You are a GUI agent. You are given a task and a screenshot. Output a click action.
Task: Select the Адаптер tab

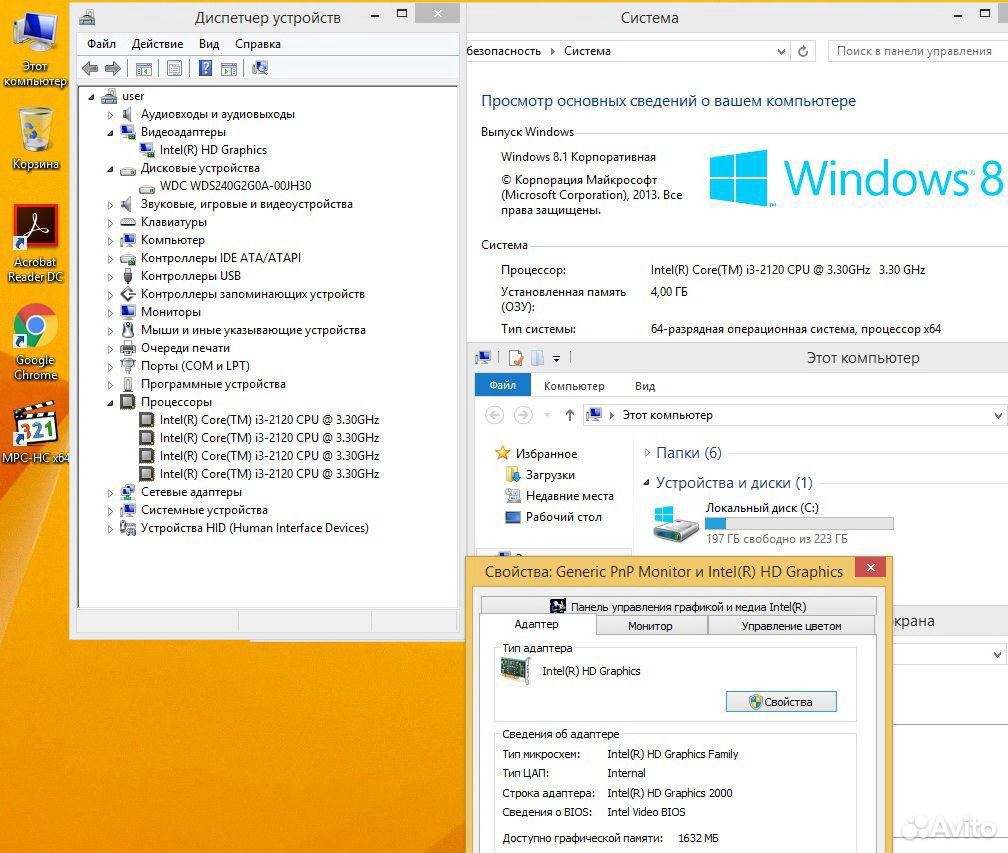click(x=537, y=624)
